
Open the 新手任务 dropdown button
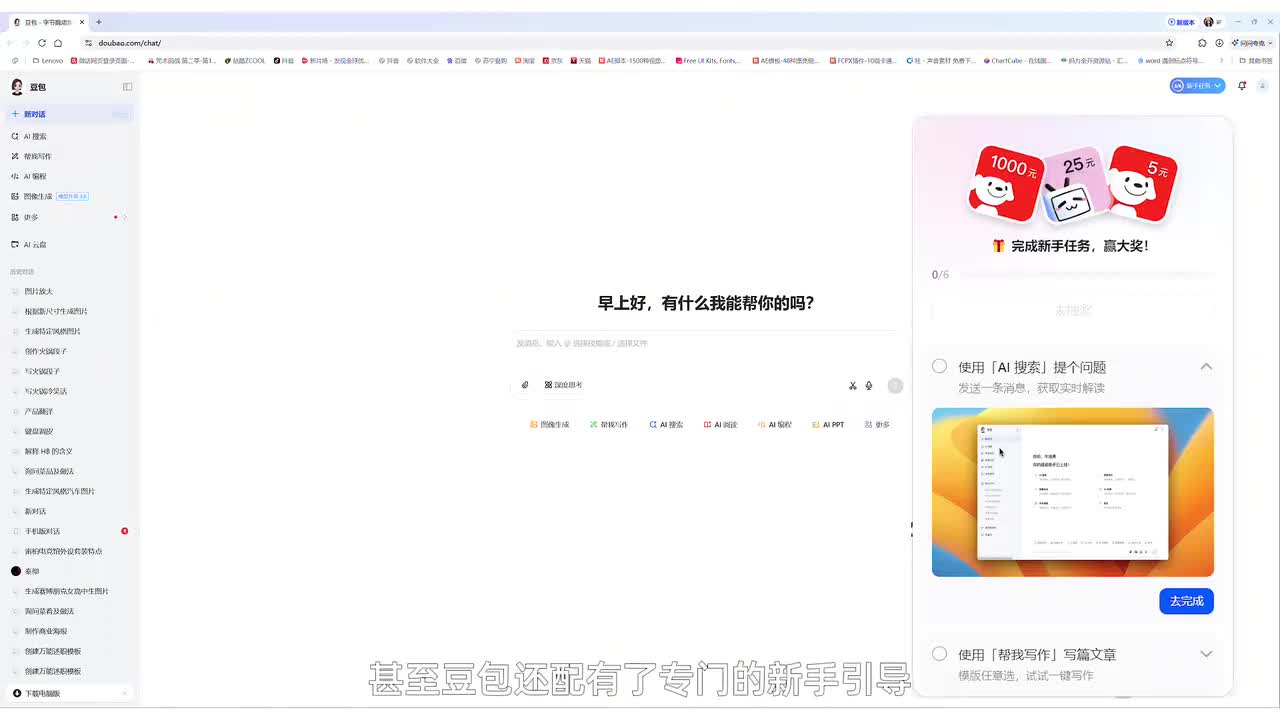[1197, 86]
